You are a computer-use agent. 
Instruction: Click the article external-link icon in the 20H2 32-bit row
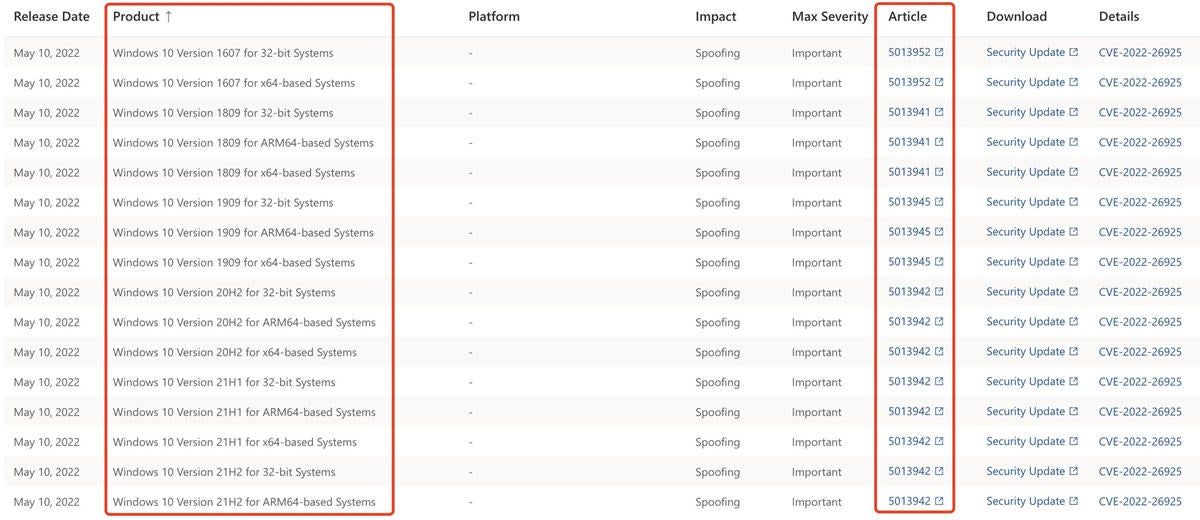(x=939, y=292)
